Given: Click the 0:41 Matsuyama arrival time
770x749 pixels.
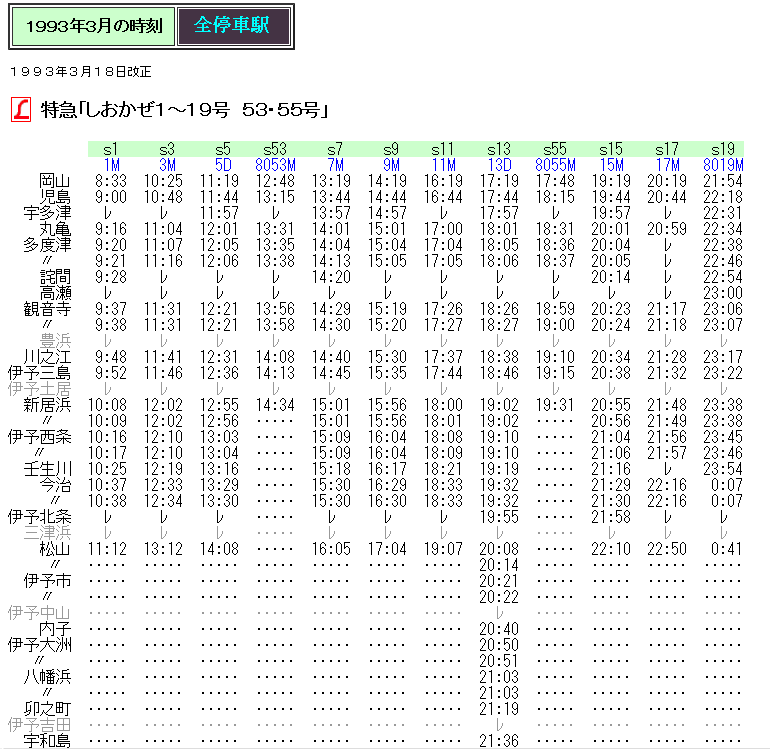Looking at the screenshot, I should 727,549.
